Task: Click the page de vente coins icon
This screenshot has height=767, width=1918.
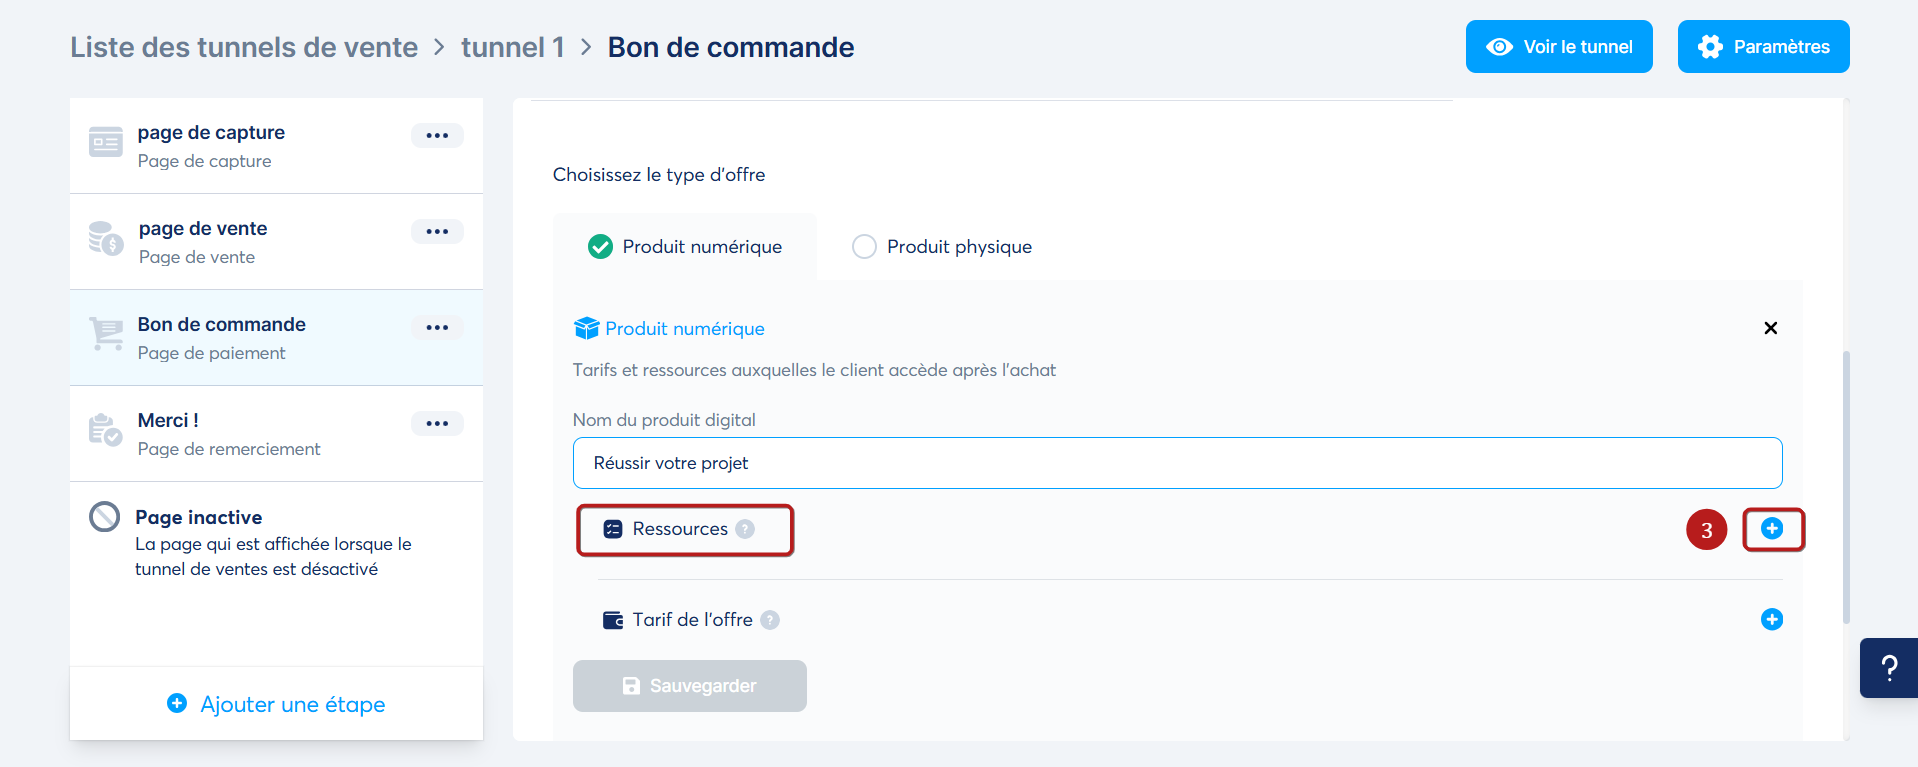Action: coord(106,239)
